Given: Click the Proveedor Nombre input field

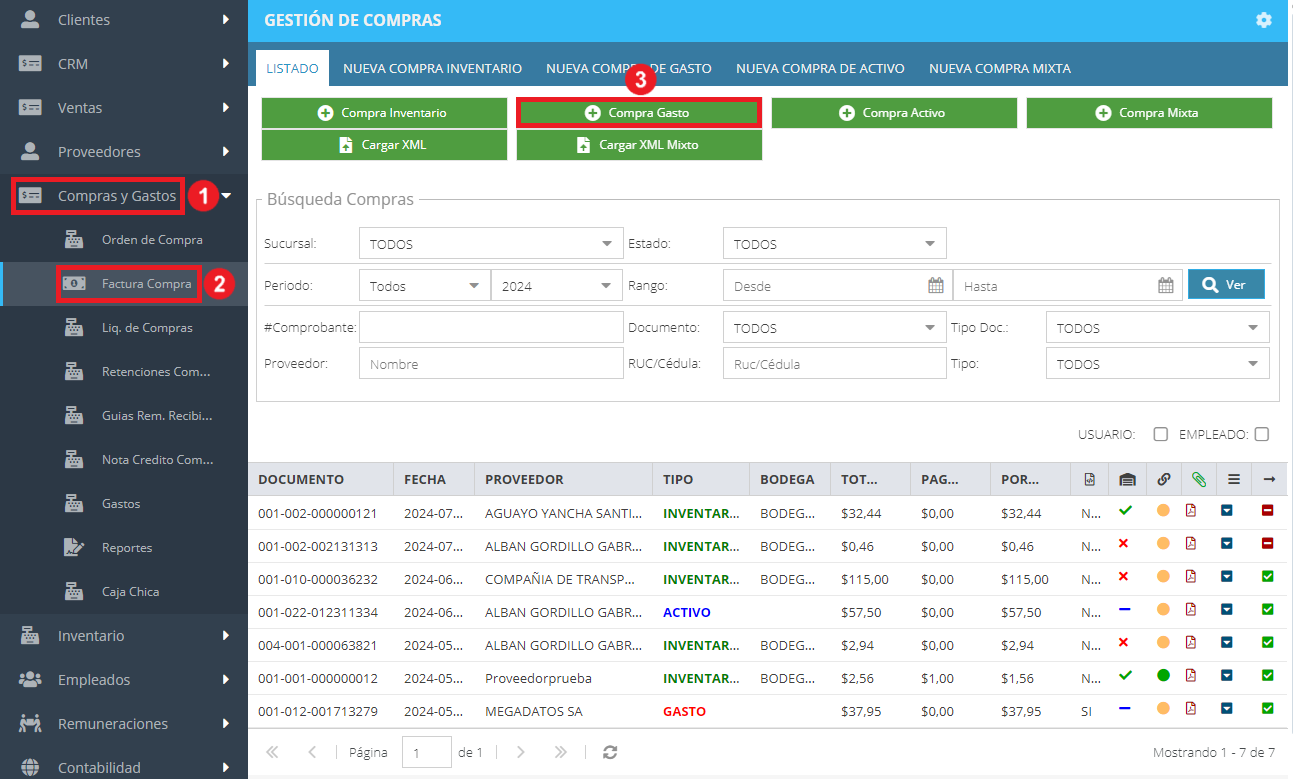Looking at the screenshot, I should [490, 364].
